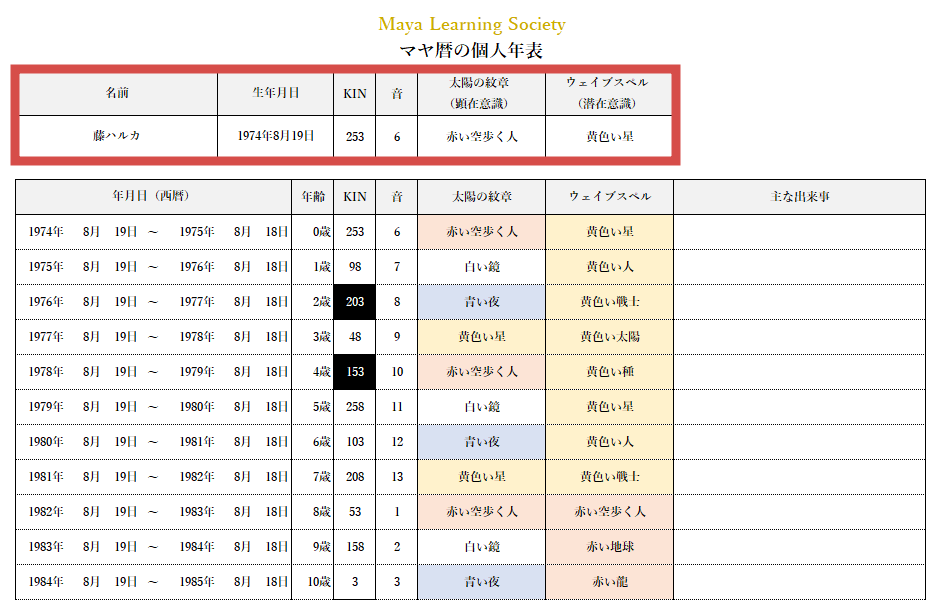Click the 年齢 column header
Screen dimensions: 940x600
click(x=313, y=196)
